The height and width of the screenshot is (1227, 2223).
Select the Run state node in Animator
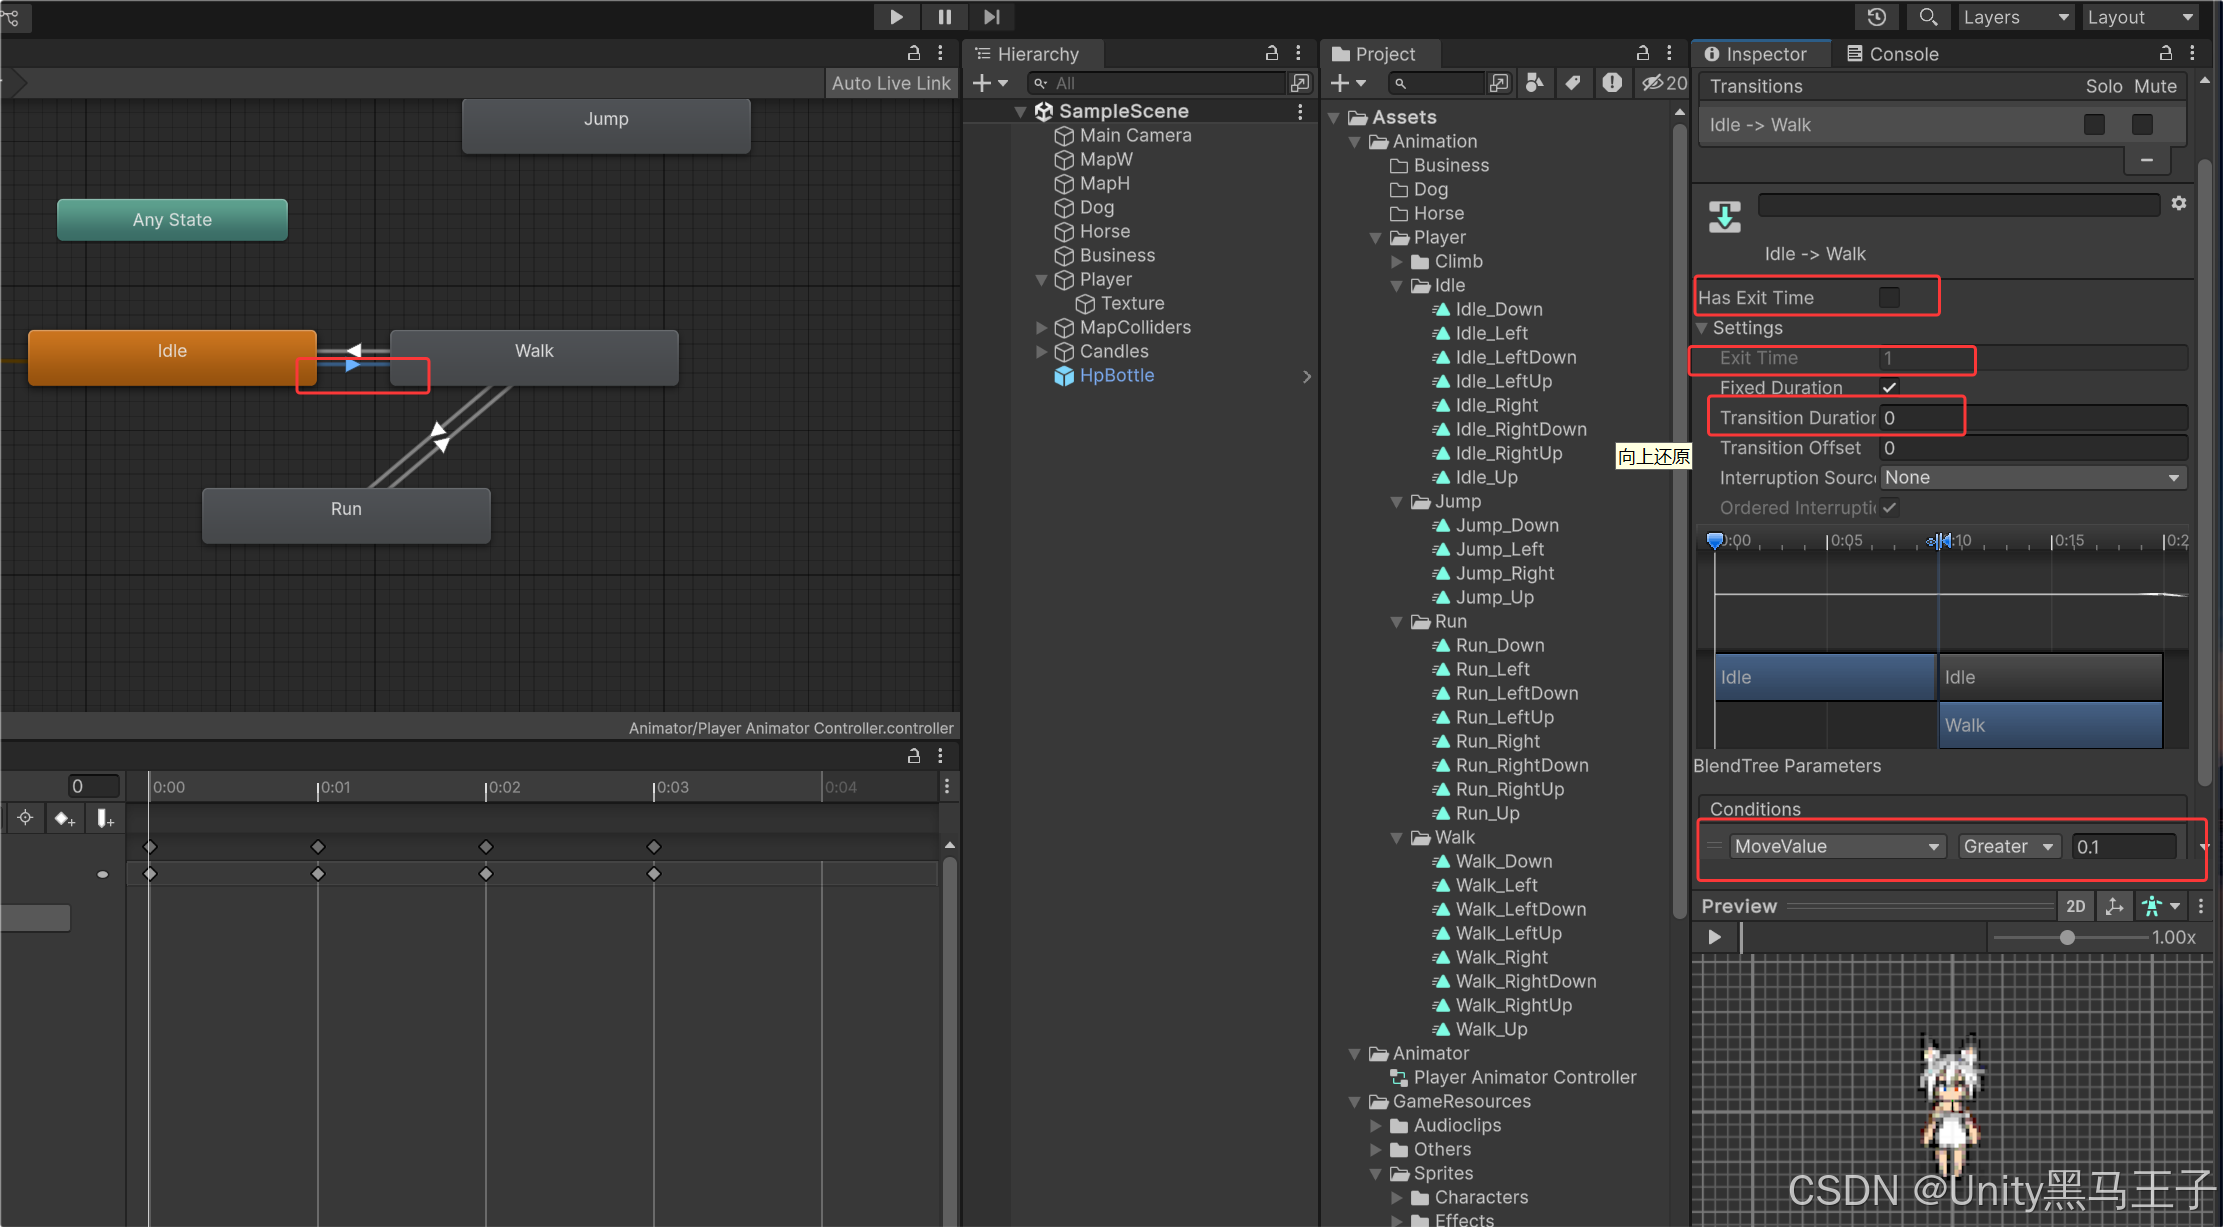[346, 514]
